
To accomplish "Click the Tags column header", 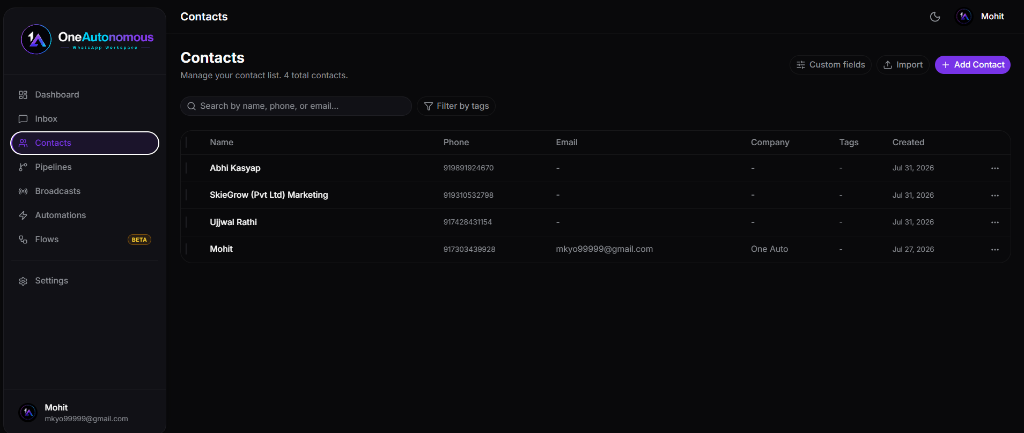I will click(849, 142).
